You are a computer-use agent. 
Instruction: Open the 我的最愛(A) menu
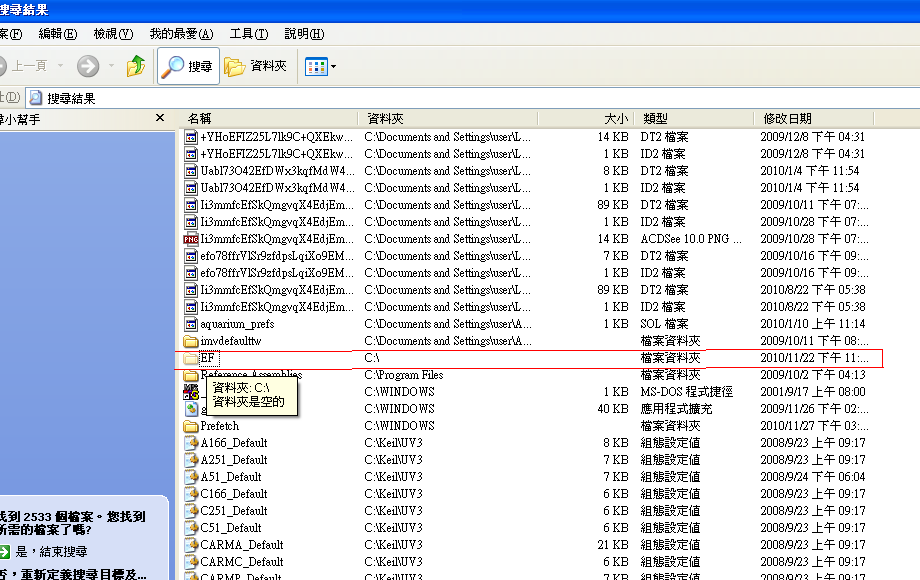pyautogui.click(x=181, y=34)
